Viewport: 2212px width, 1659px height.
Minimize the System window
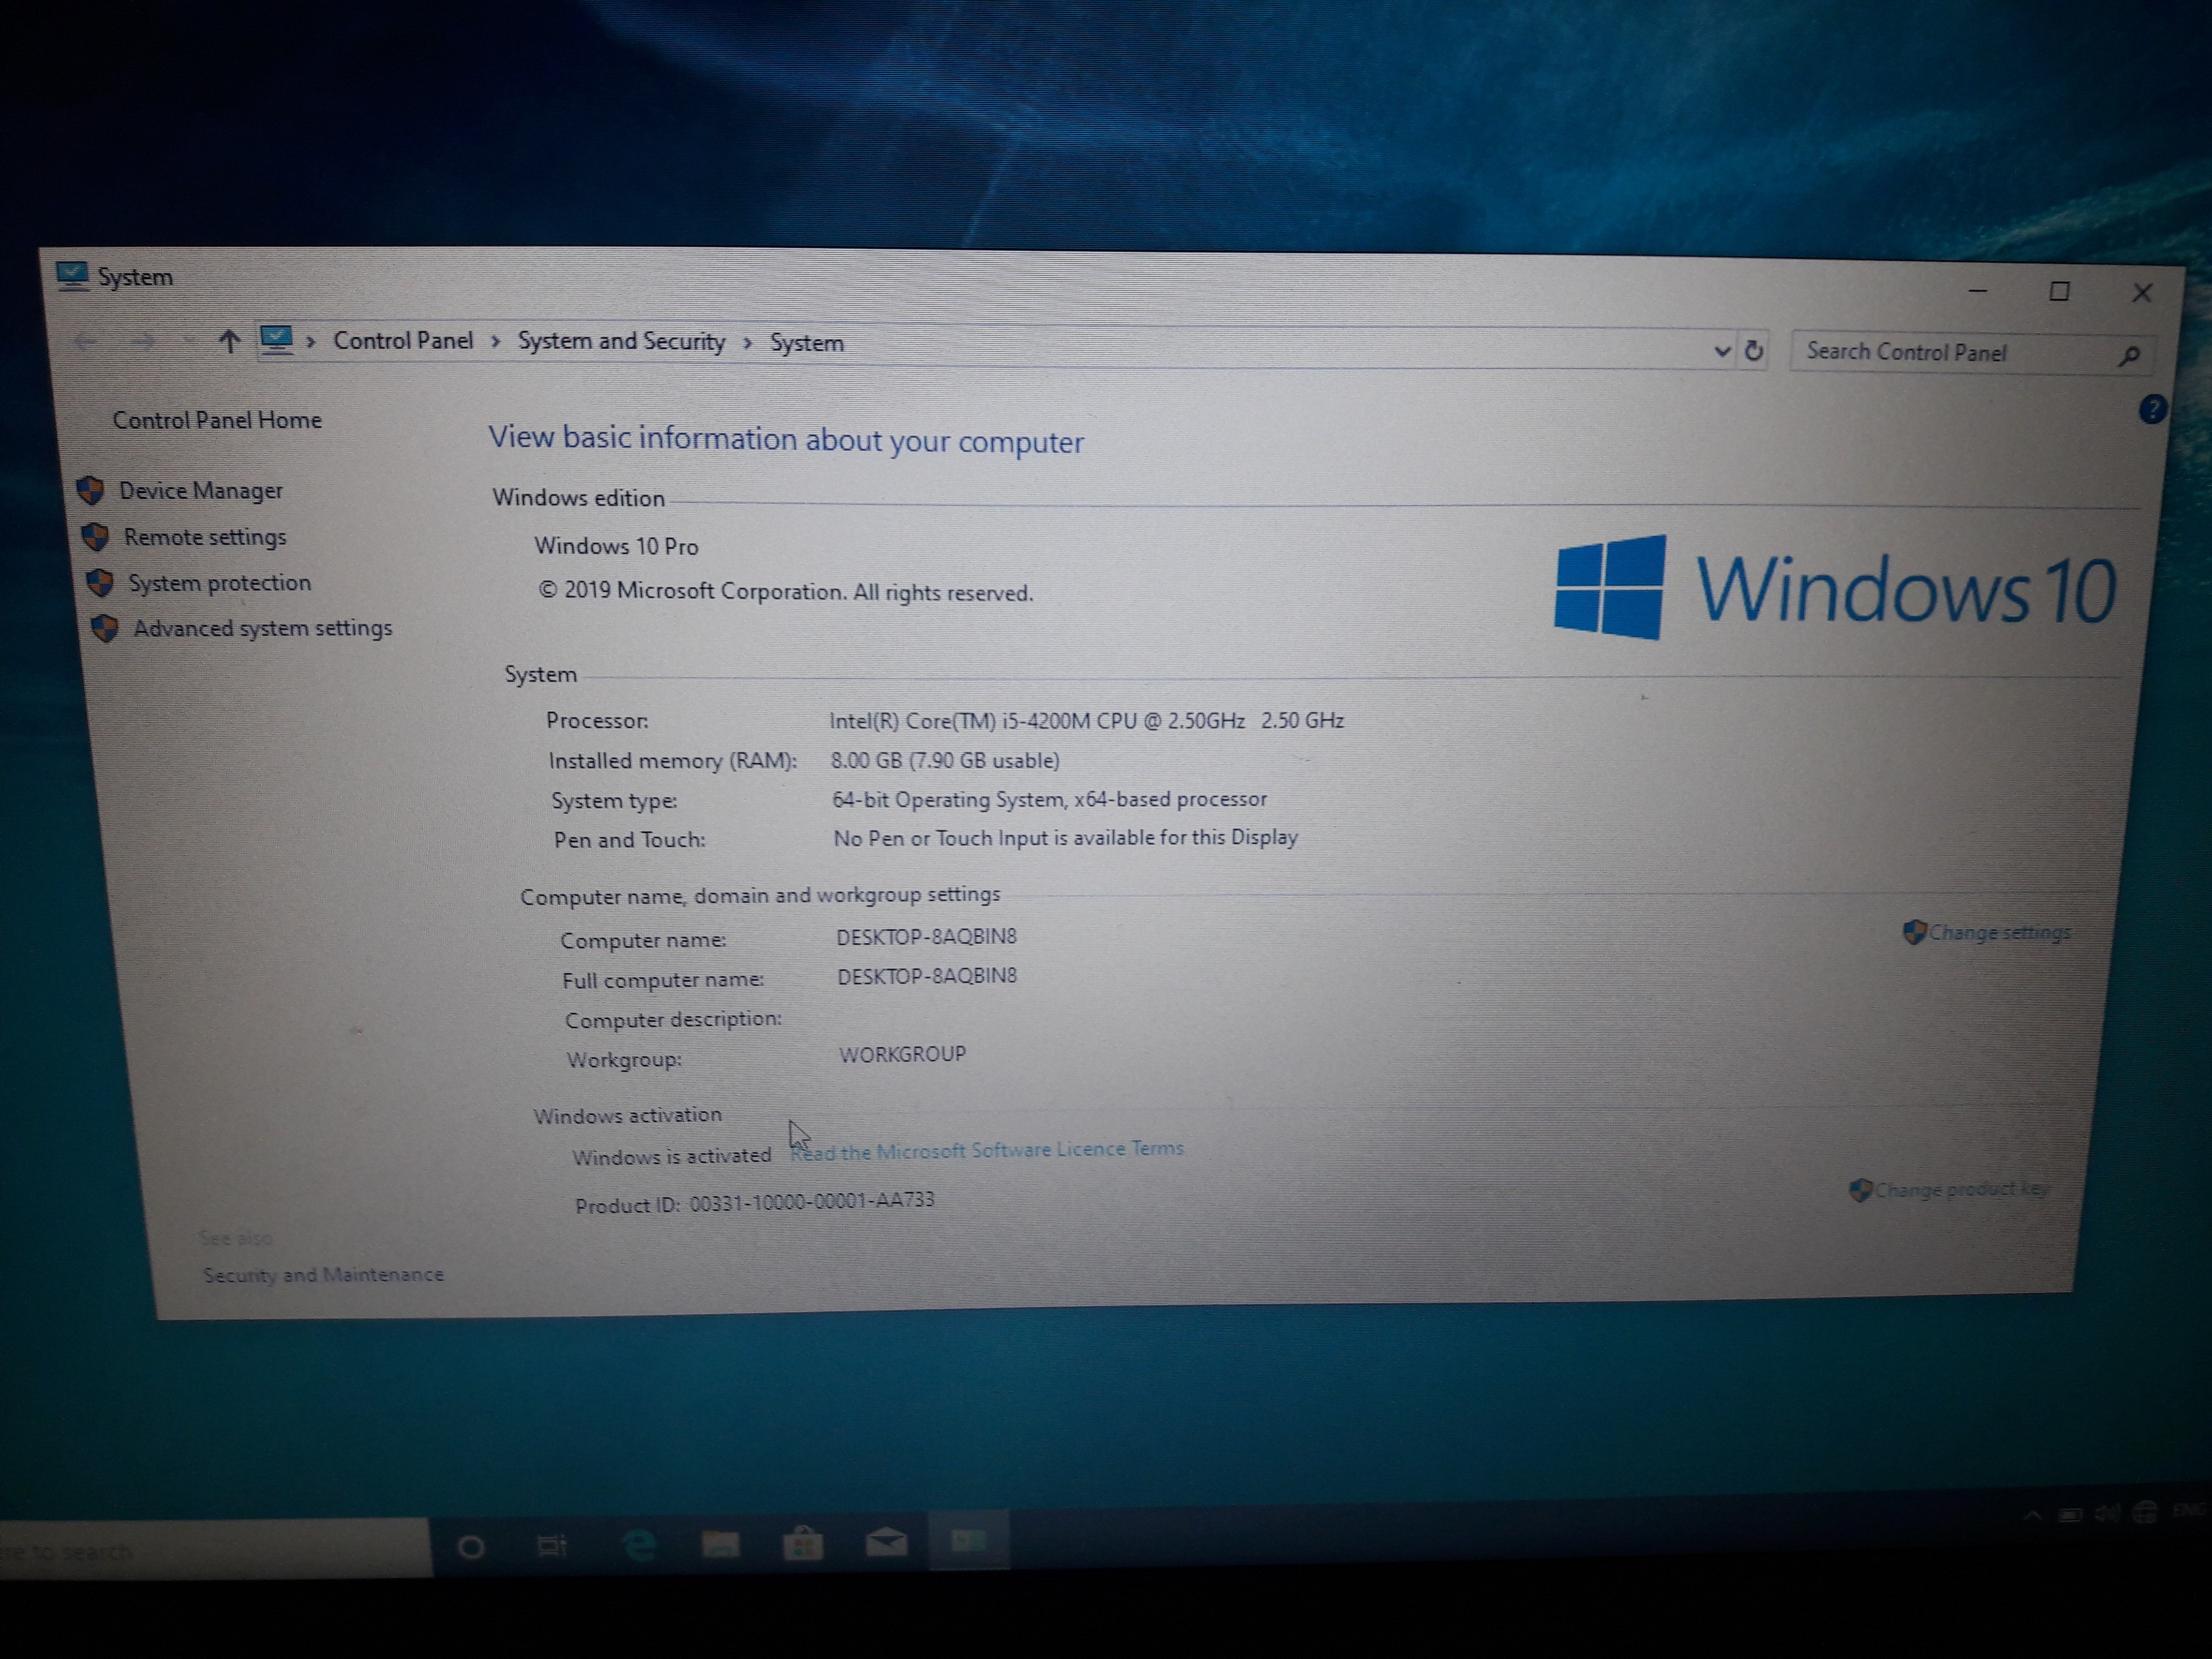(x=1977, y=290)
